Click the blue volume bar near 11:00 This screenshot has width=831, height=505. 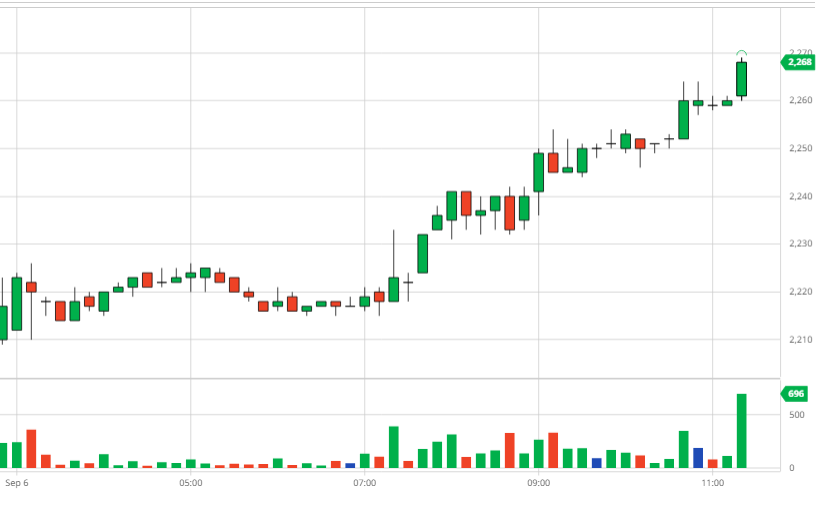pos(698,458)
